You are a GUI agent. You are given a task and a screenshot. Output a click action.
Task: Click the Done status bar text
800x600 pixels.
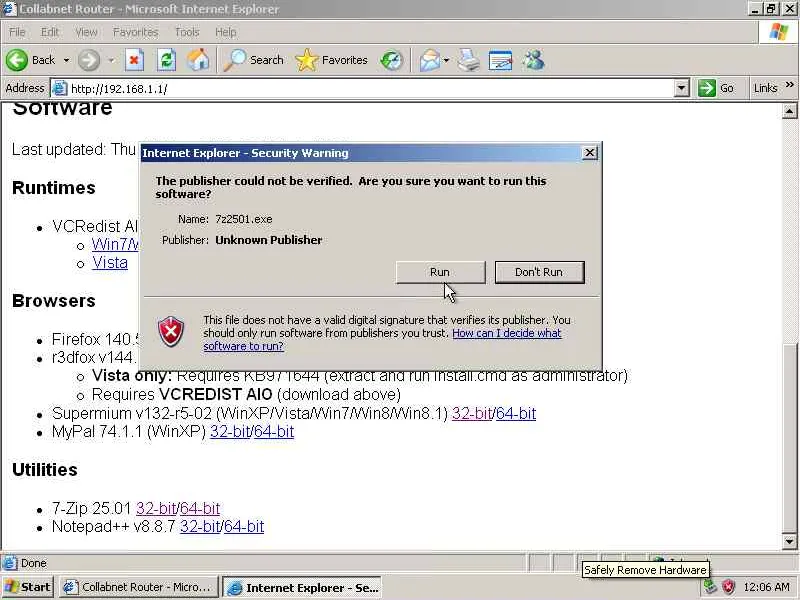tap(34, 563)
